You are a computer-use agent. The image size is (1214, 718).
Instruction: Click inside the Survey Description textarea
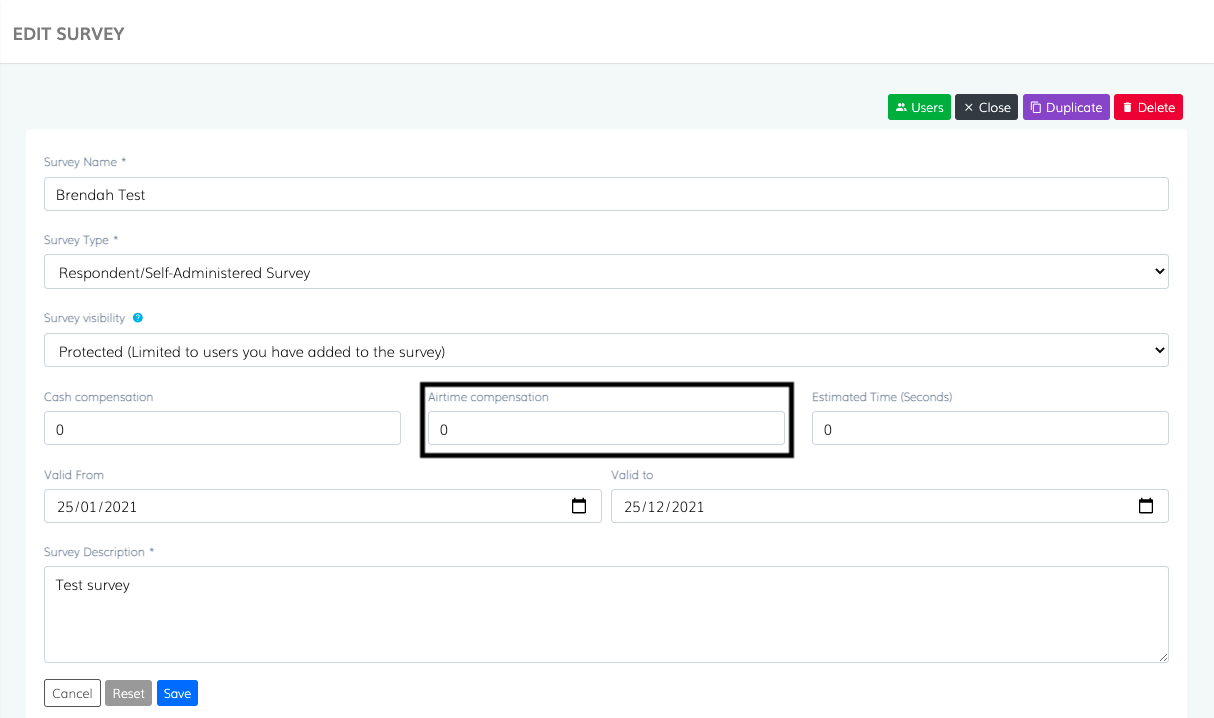(606, 614)
